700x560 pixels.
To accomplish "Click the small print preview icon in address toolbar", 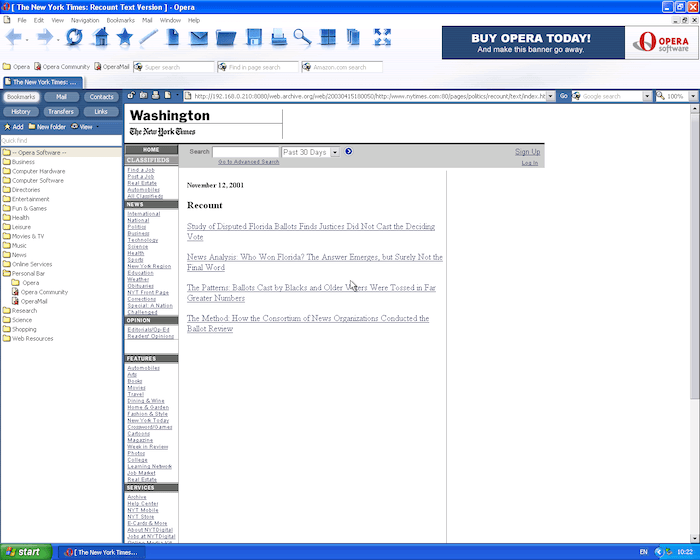I will point(155,95).
